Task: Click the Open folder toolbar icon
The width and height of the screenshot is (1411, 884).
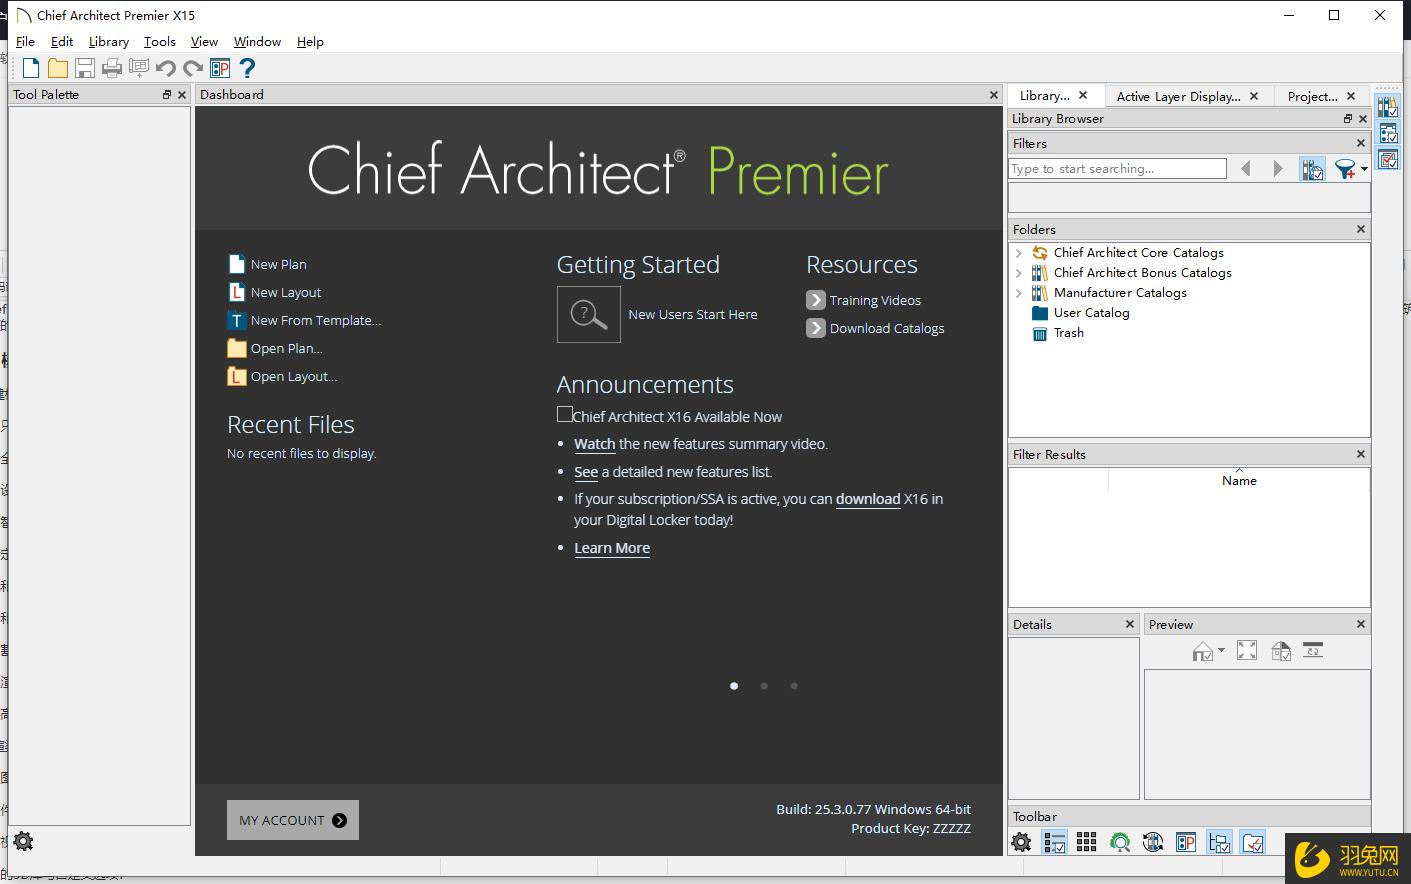Action: coord(58,68)
